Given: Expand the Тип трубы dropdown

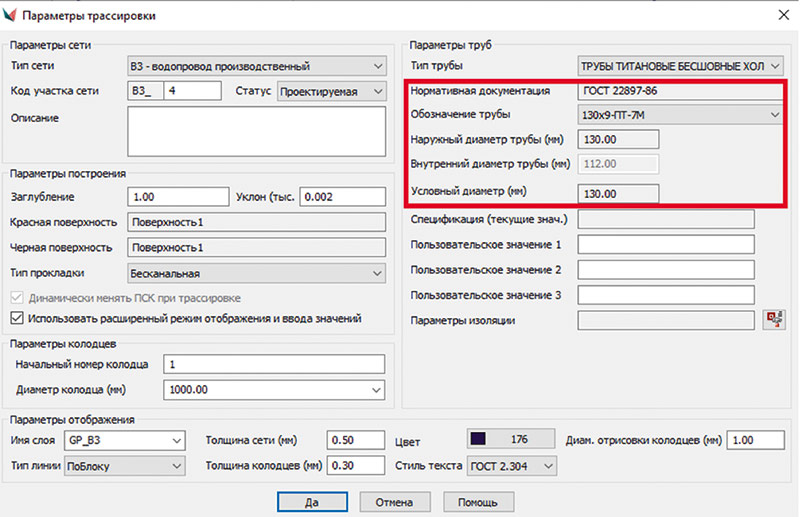Looking at the screenshot, I should (x=680, y=66).
